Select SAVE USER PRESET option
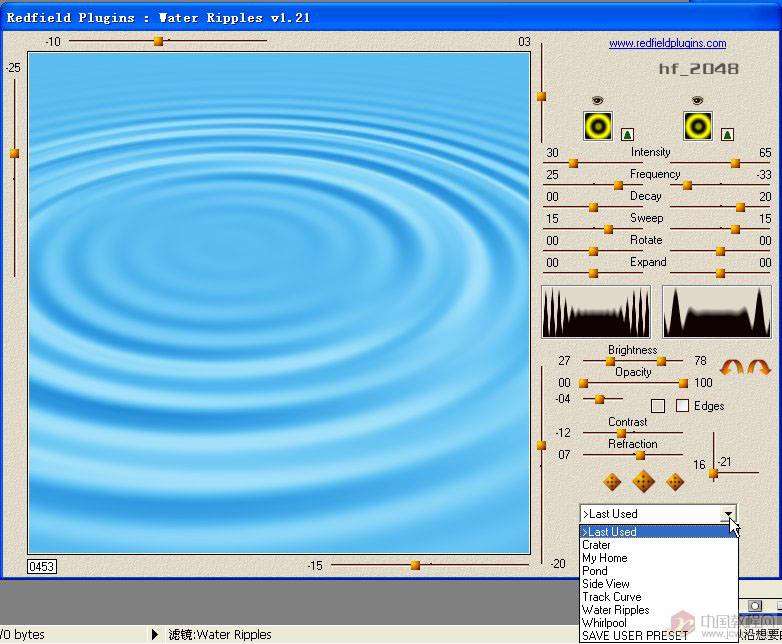This screenshot has height=644, width=782. (x=658, y=636)
